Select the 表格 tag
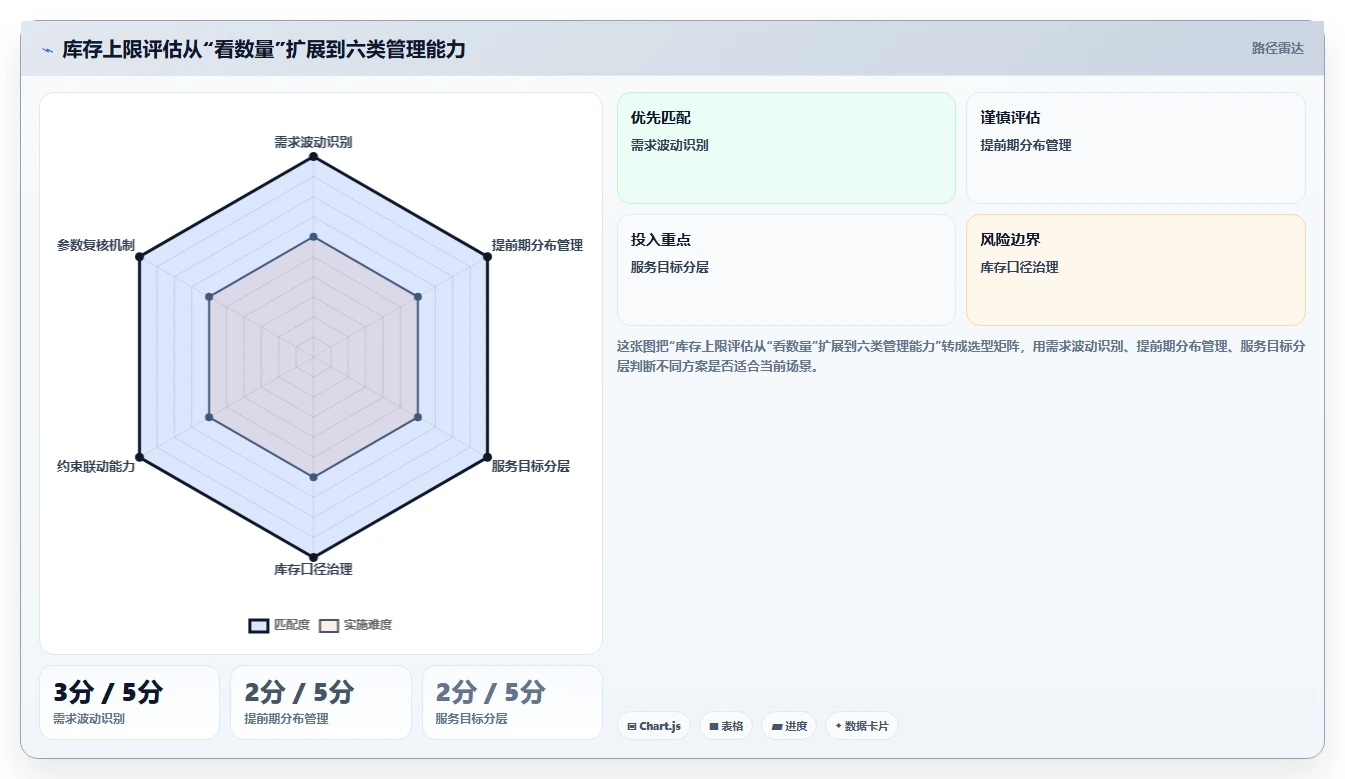 (726, 726)
